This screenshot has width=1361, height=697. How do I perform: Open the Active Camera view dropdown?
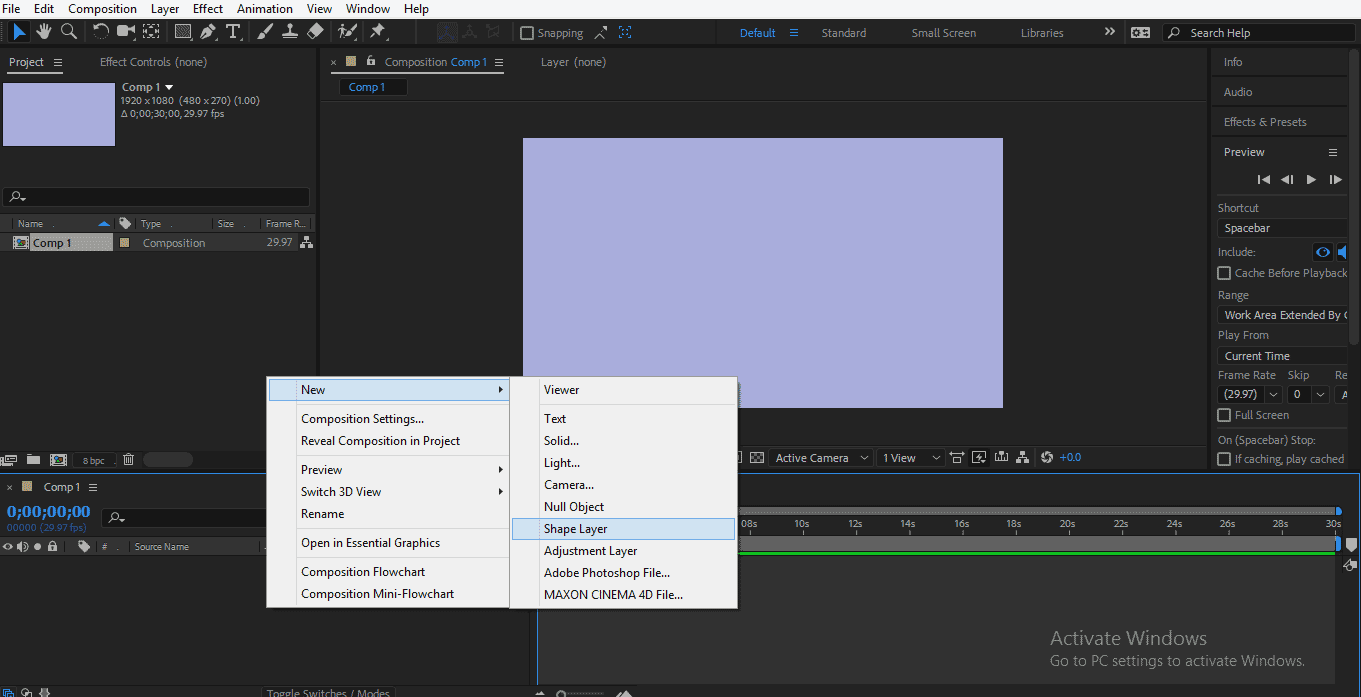(x=820, y=457)
